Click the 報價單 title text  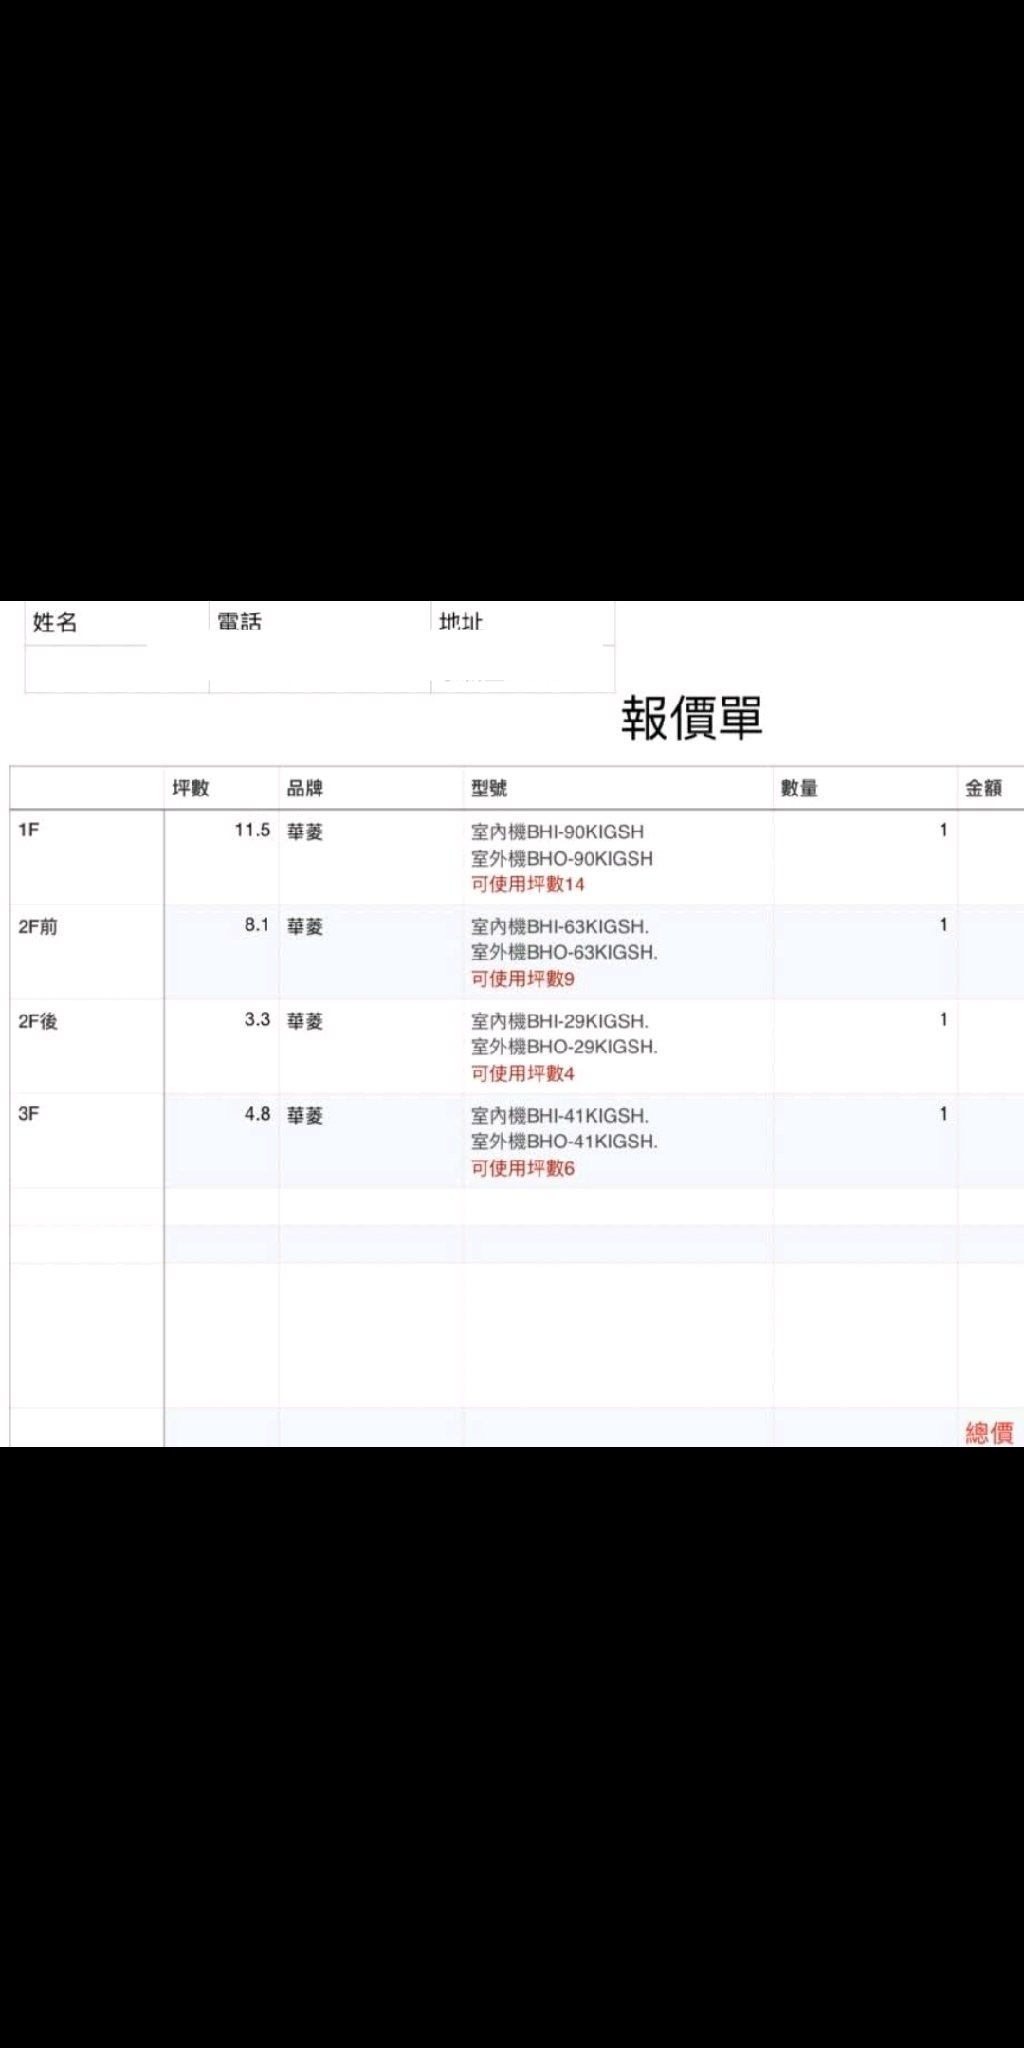(x=691, y=718)
